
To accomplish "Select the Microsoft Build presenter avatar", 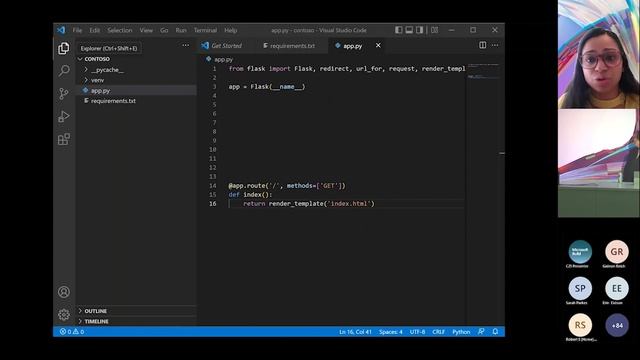I will 580,252.
